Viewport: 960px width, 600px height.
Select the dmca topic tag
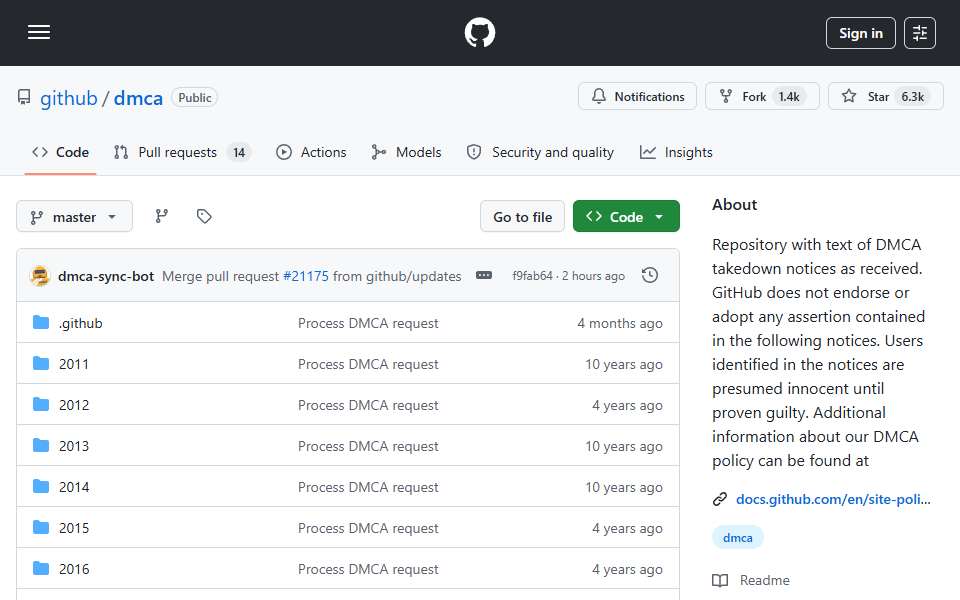coord(738,538)
